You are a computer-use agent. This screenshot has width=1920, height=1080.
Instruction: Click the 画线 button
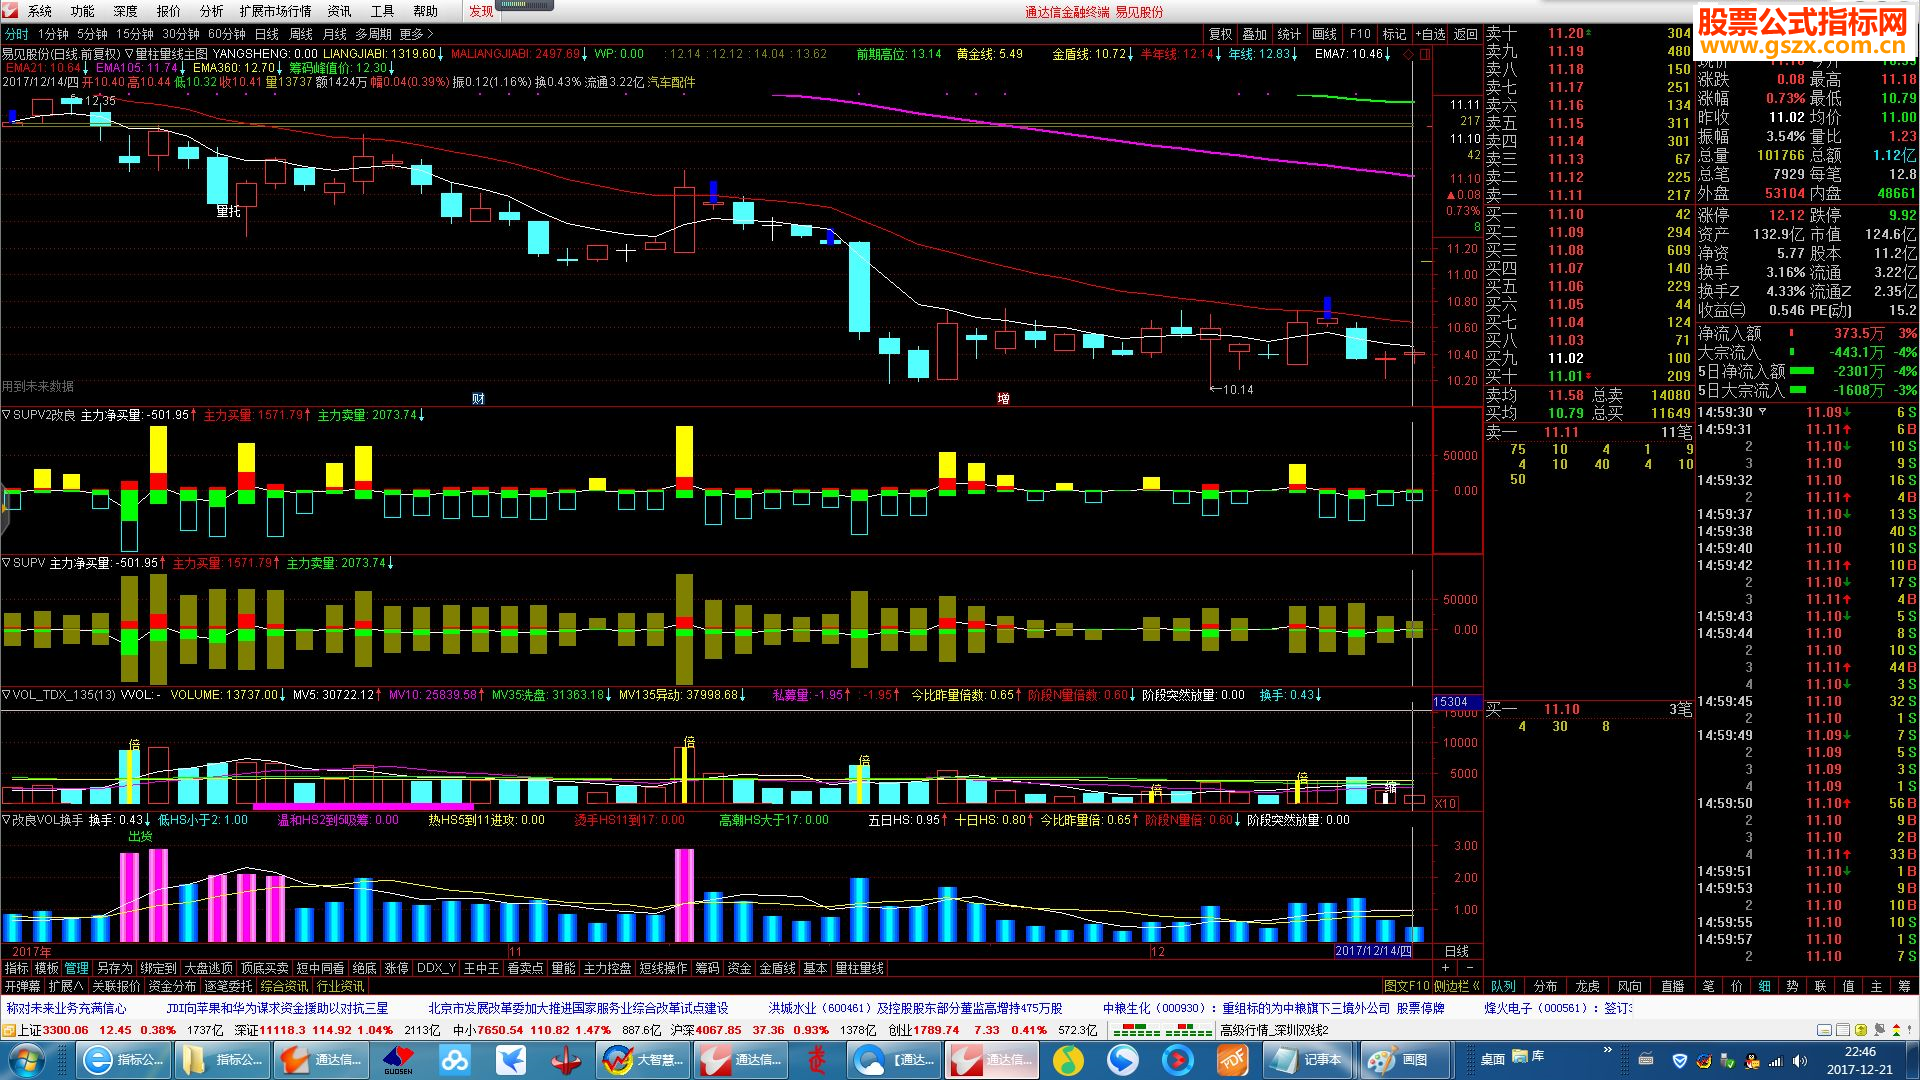[x=1325, y=34]
